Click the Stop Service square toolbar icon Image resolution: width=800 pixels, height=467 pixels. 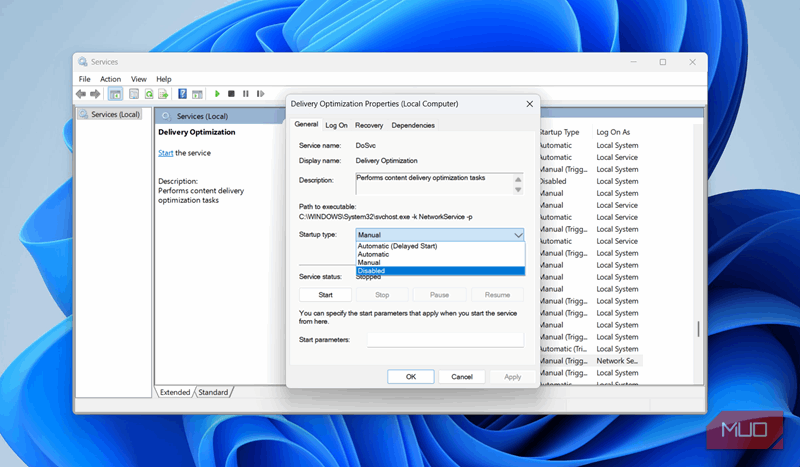point(231,94)
